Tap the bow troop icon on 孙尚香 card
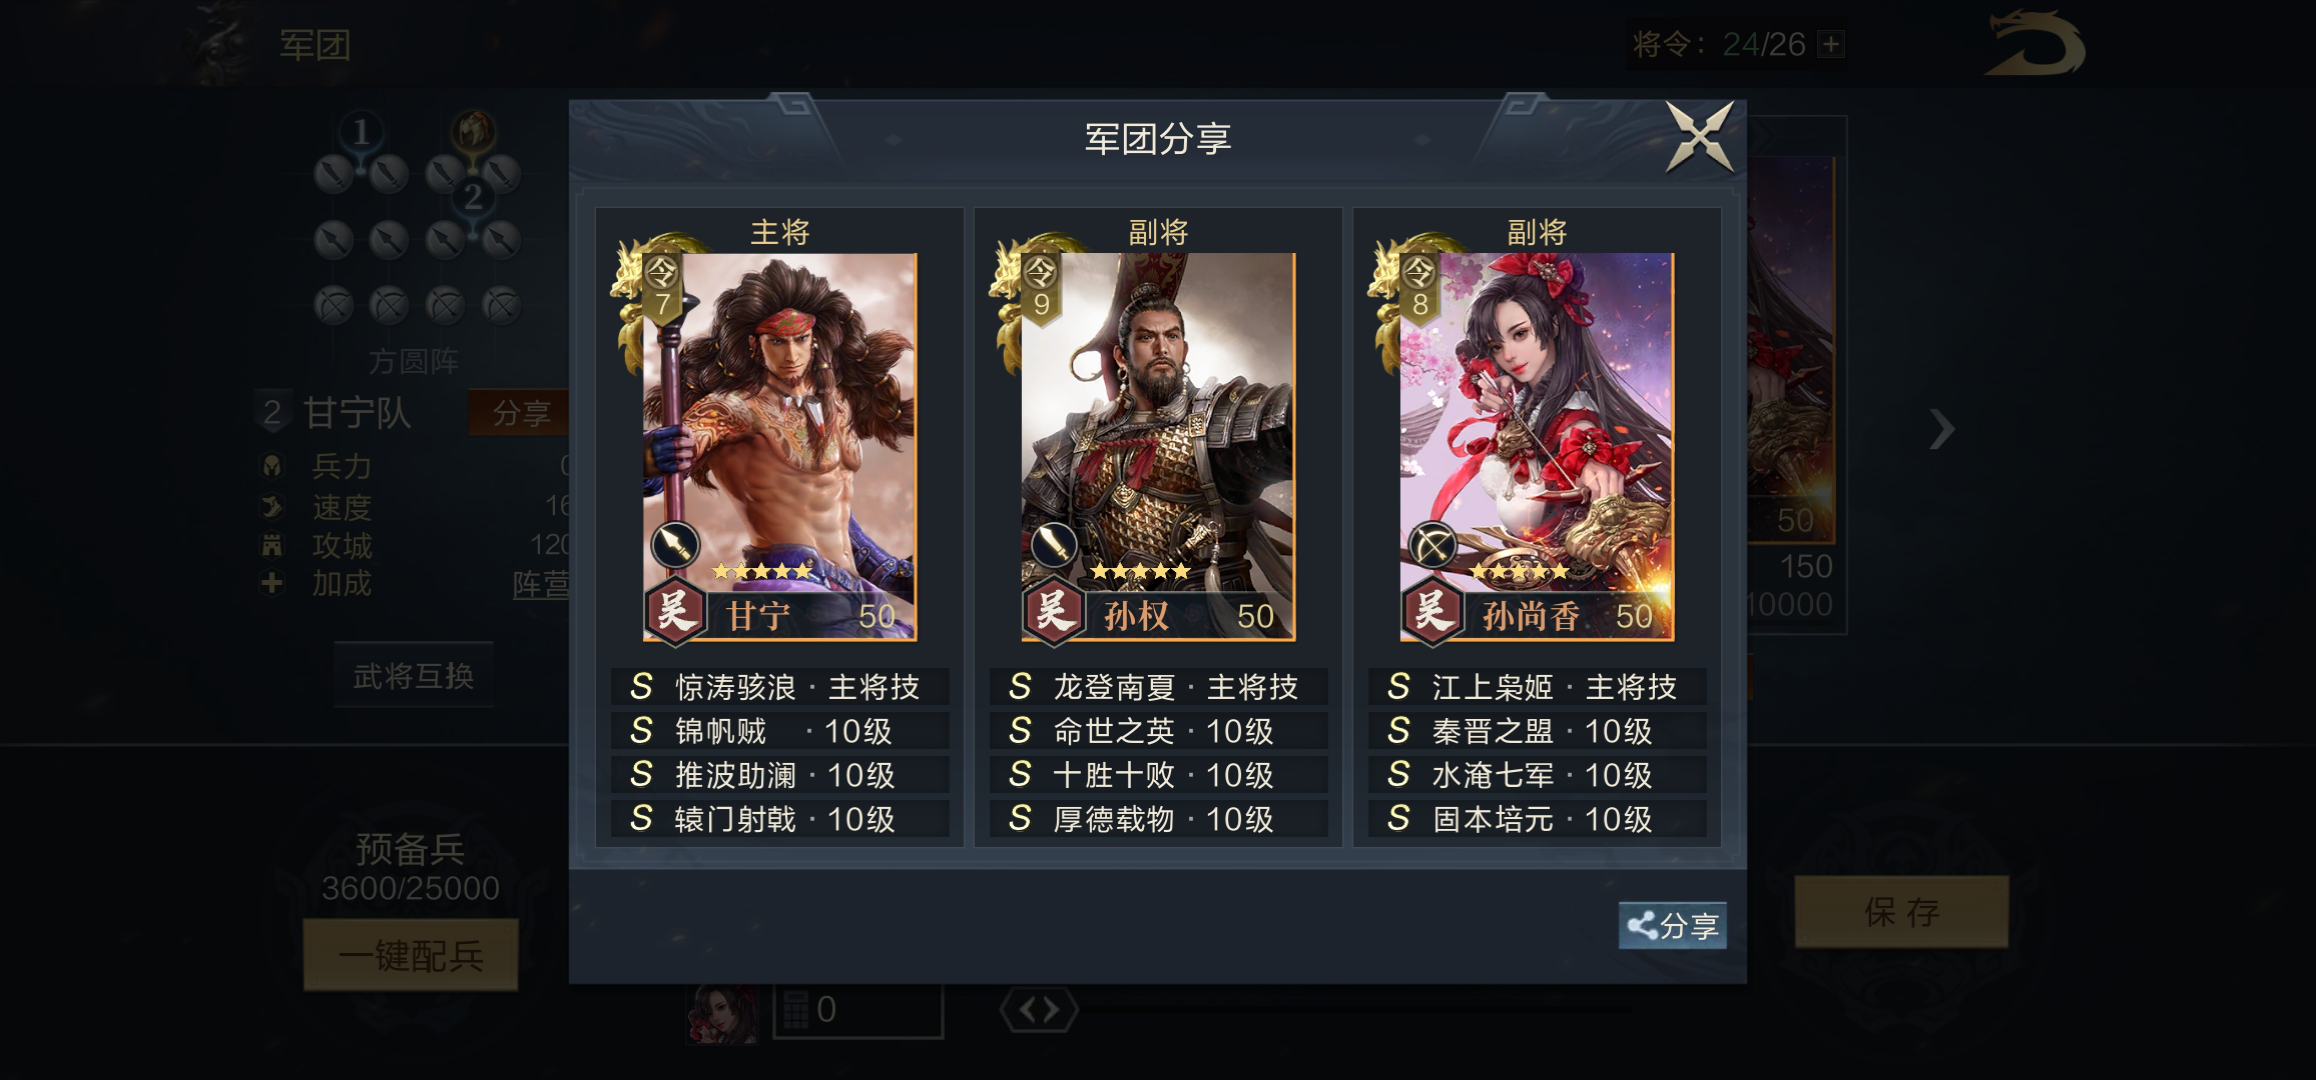The width and height of the screenshot is (2316, 1080). click(1432, 546)
